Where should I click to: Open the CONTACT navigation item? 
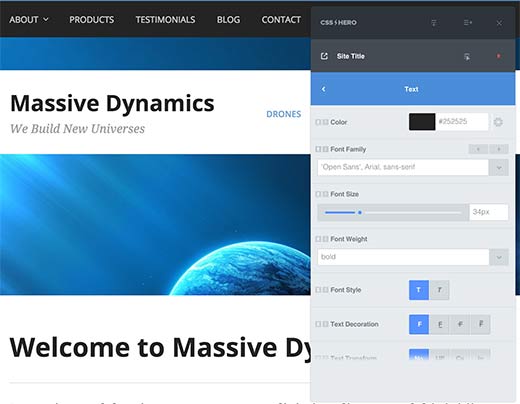[x=281, y=20]
